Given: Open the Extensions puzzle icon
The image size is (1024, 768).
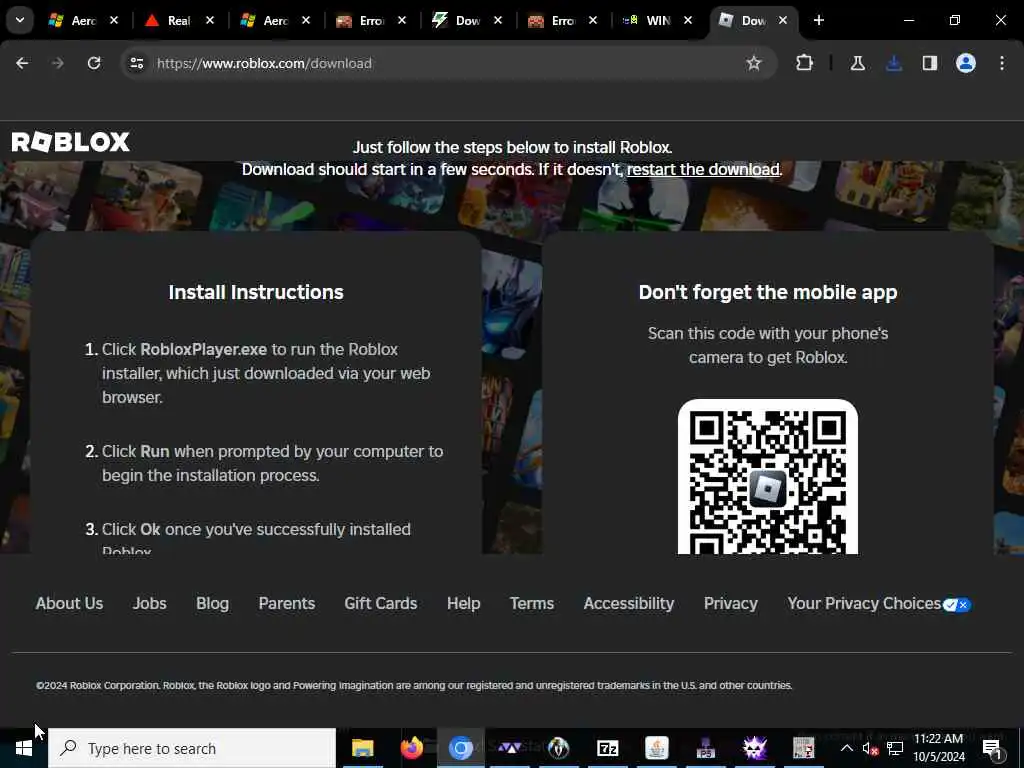Looking at the screenshot, I should [805, 63].
